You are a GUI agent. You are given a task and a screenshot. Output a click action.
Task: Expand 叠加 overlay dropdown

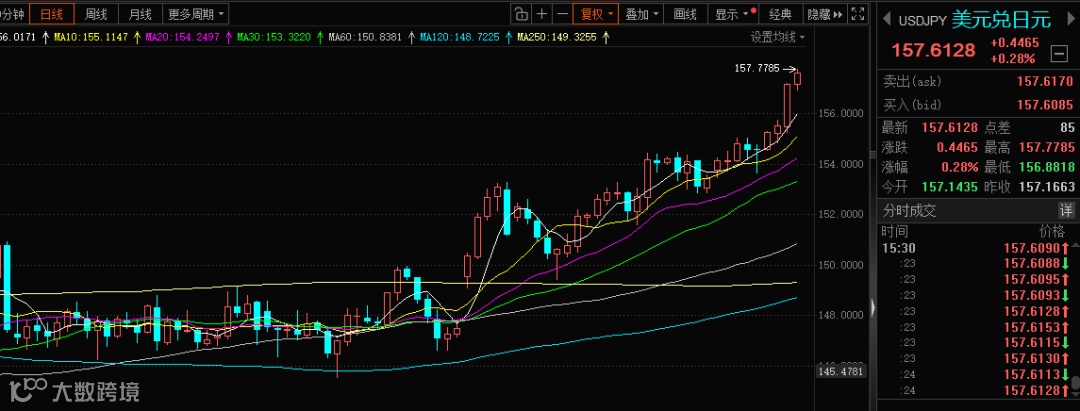pos(642,14)
